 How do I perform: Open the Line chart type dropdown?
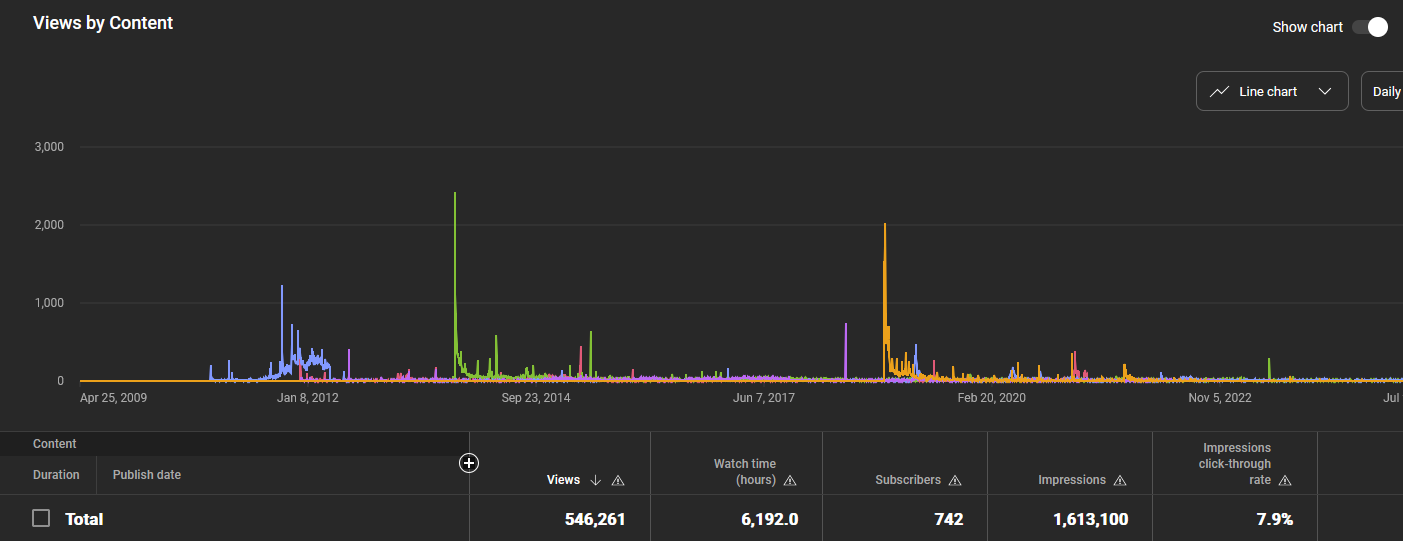pyautogui.click(x=1272, y=91)
